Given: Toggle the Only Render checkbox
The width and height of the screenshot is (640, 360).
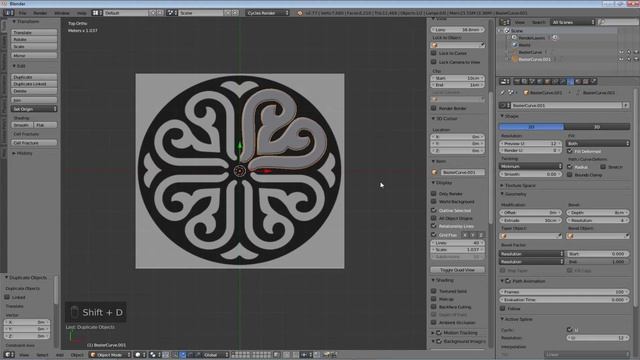Looking at the screenshot, I should click(x=433, y=193).
